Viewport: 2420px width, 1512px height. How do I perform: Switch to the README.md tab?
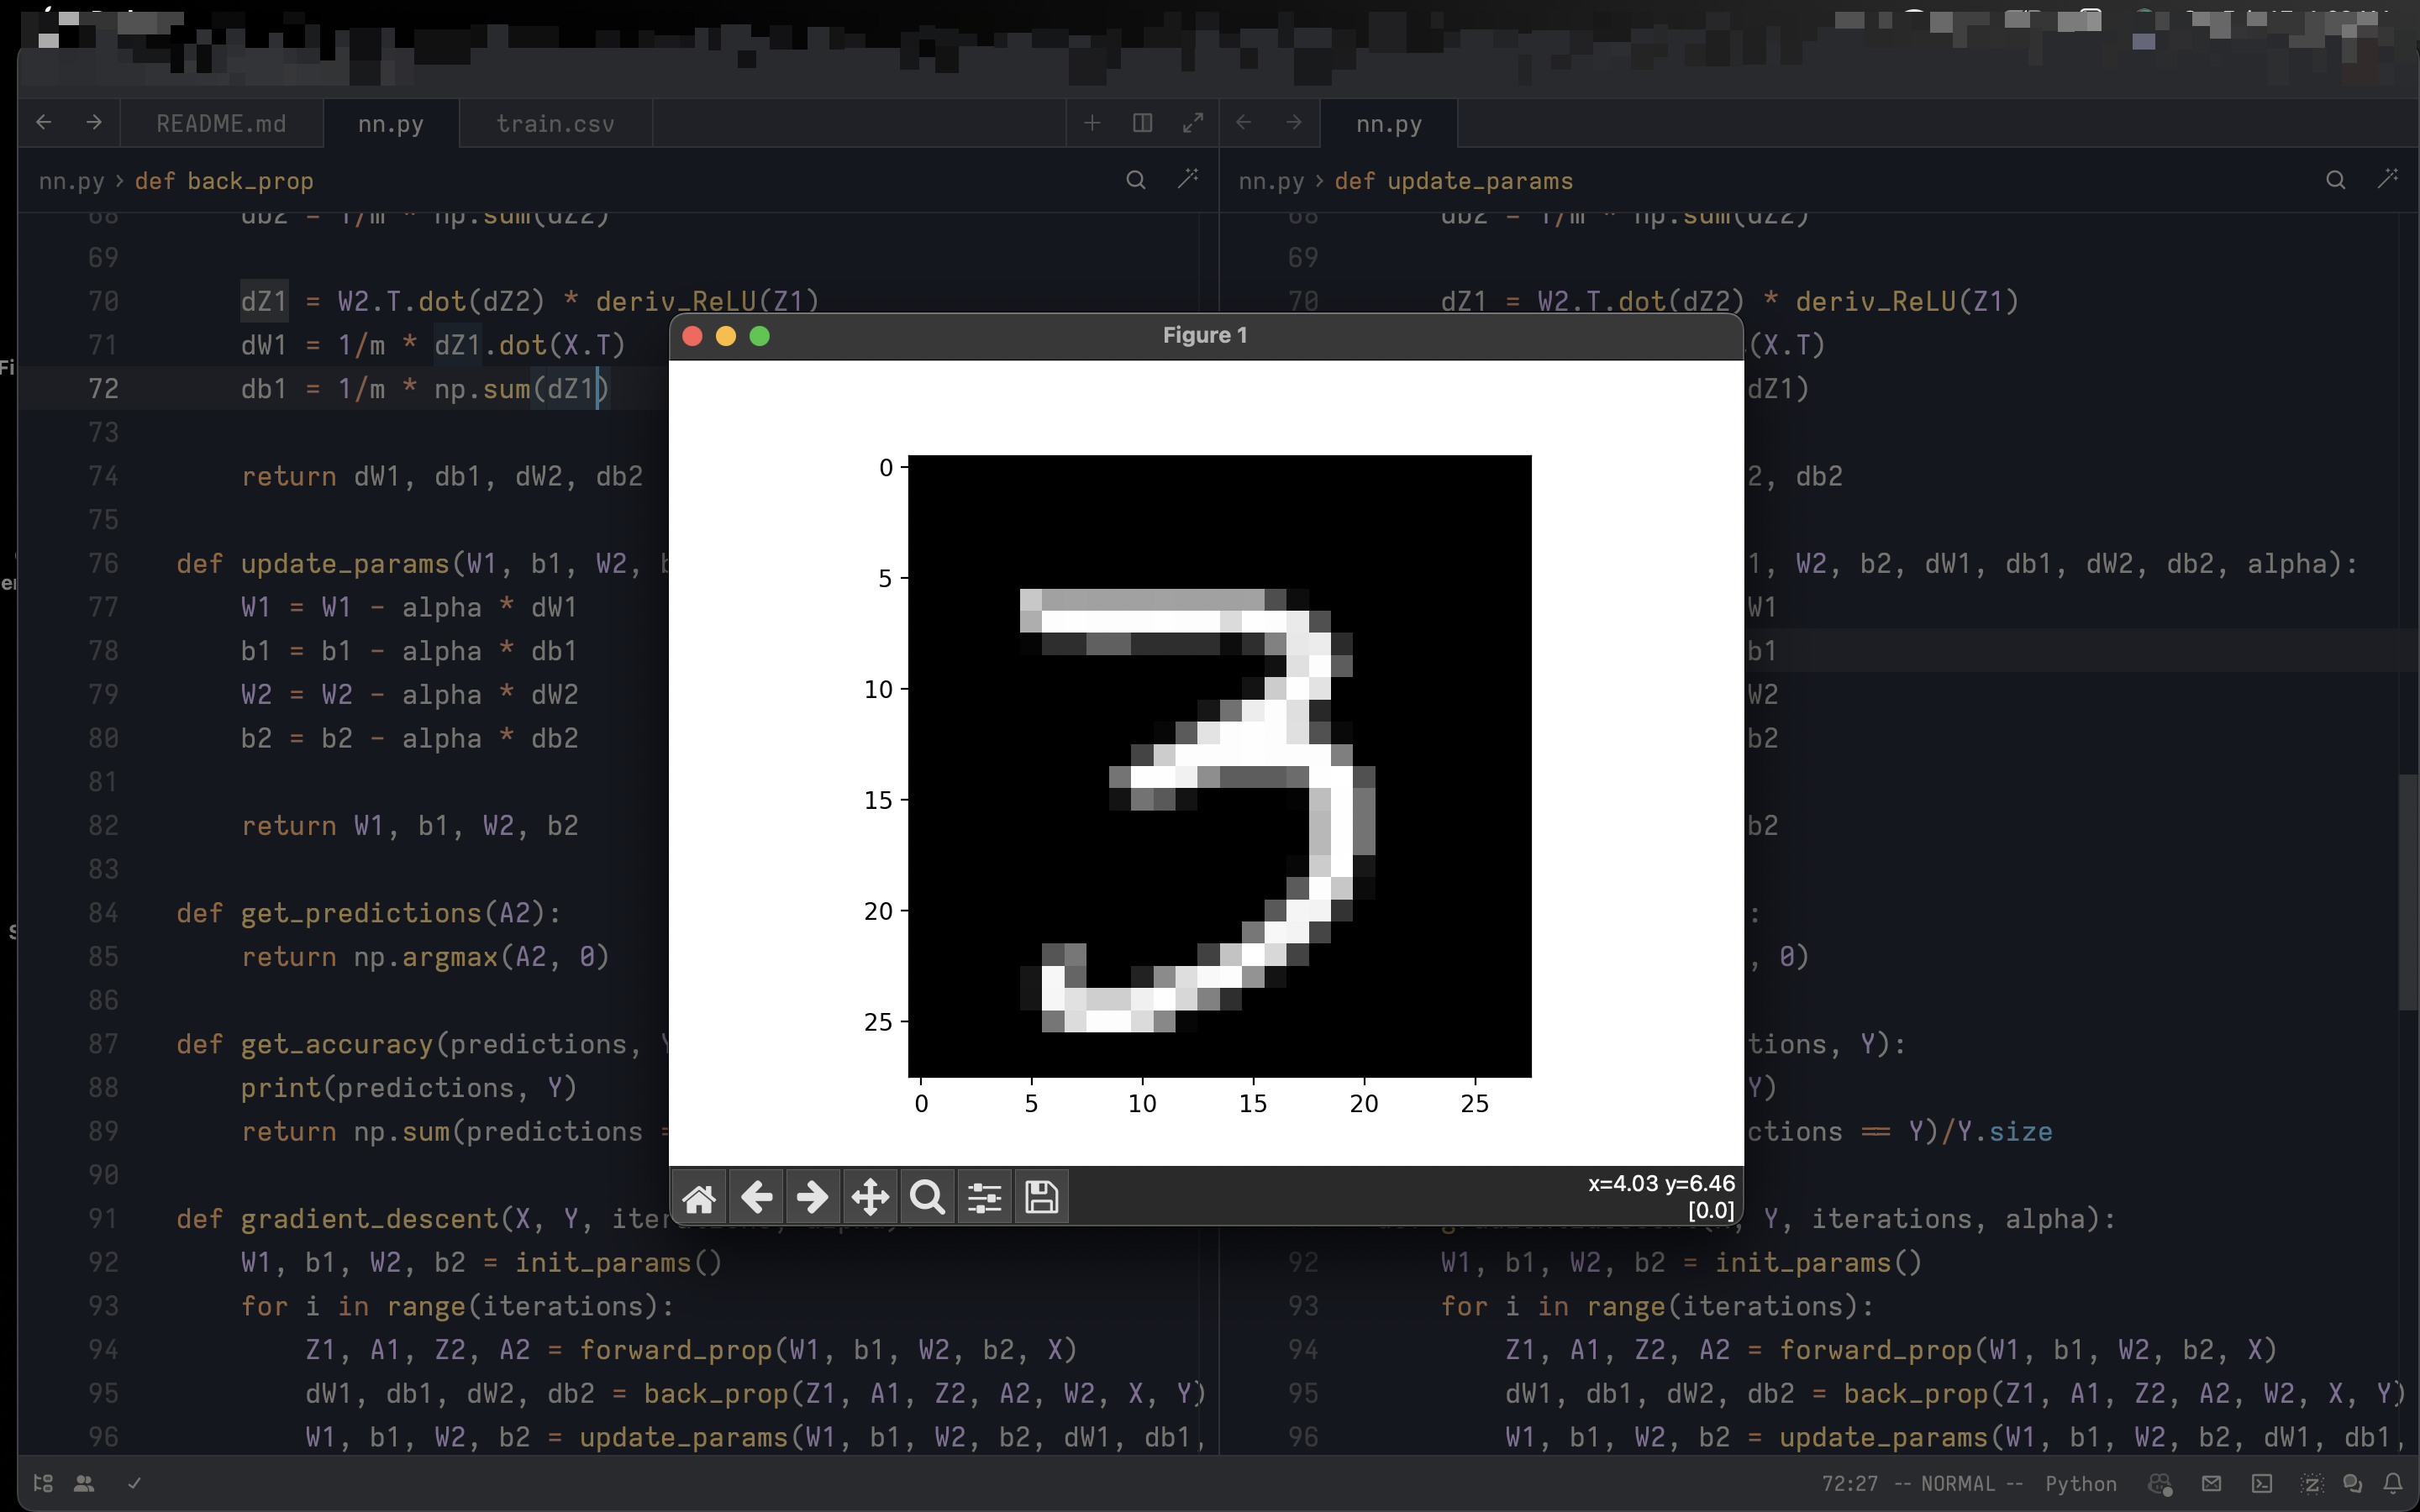point(221,123)
